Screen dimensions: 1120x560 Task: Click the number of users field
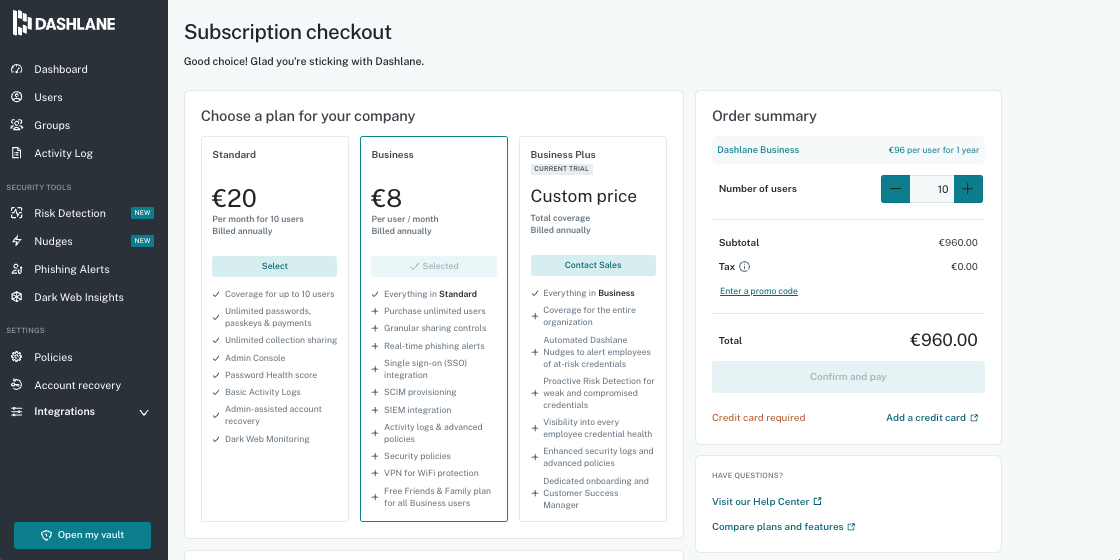click(x=931, y=189)
